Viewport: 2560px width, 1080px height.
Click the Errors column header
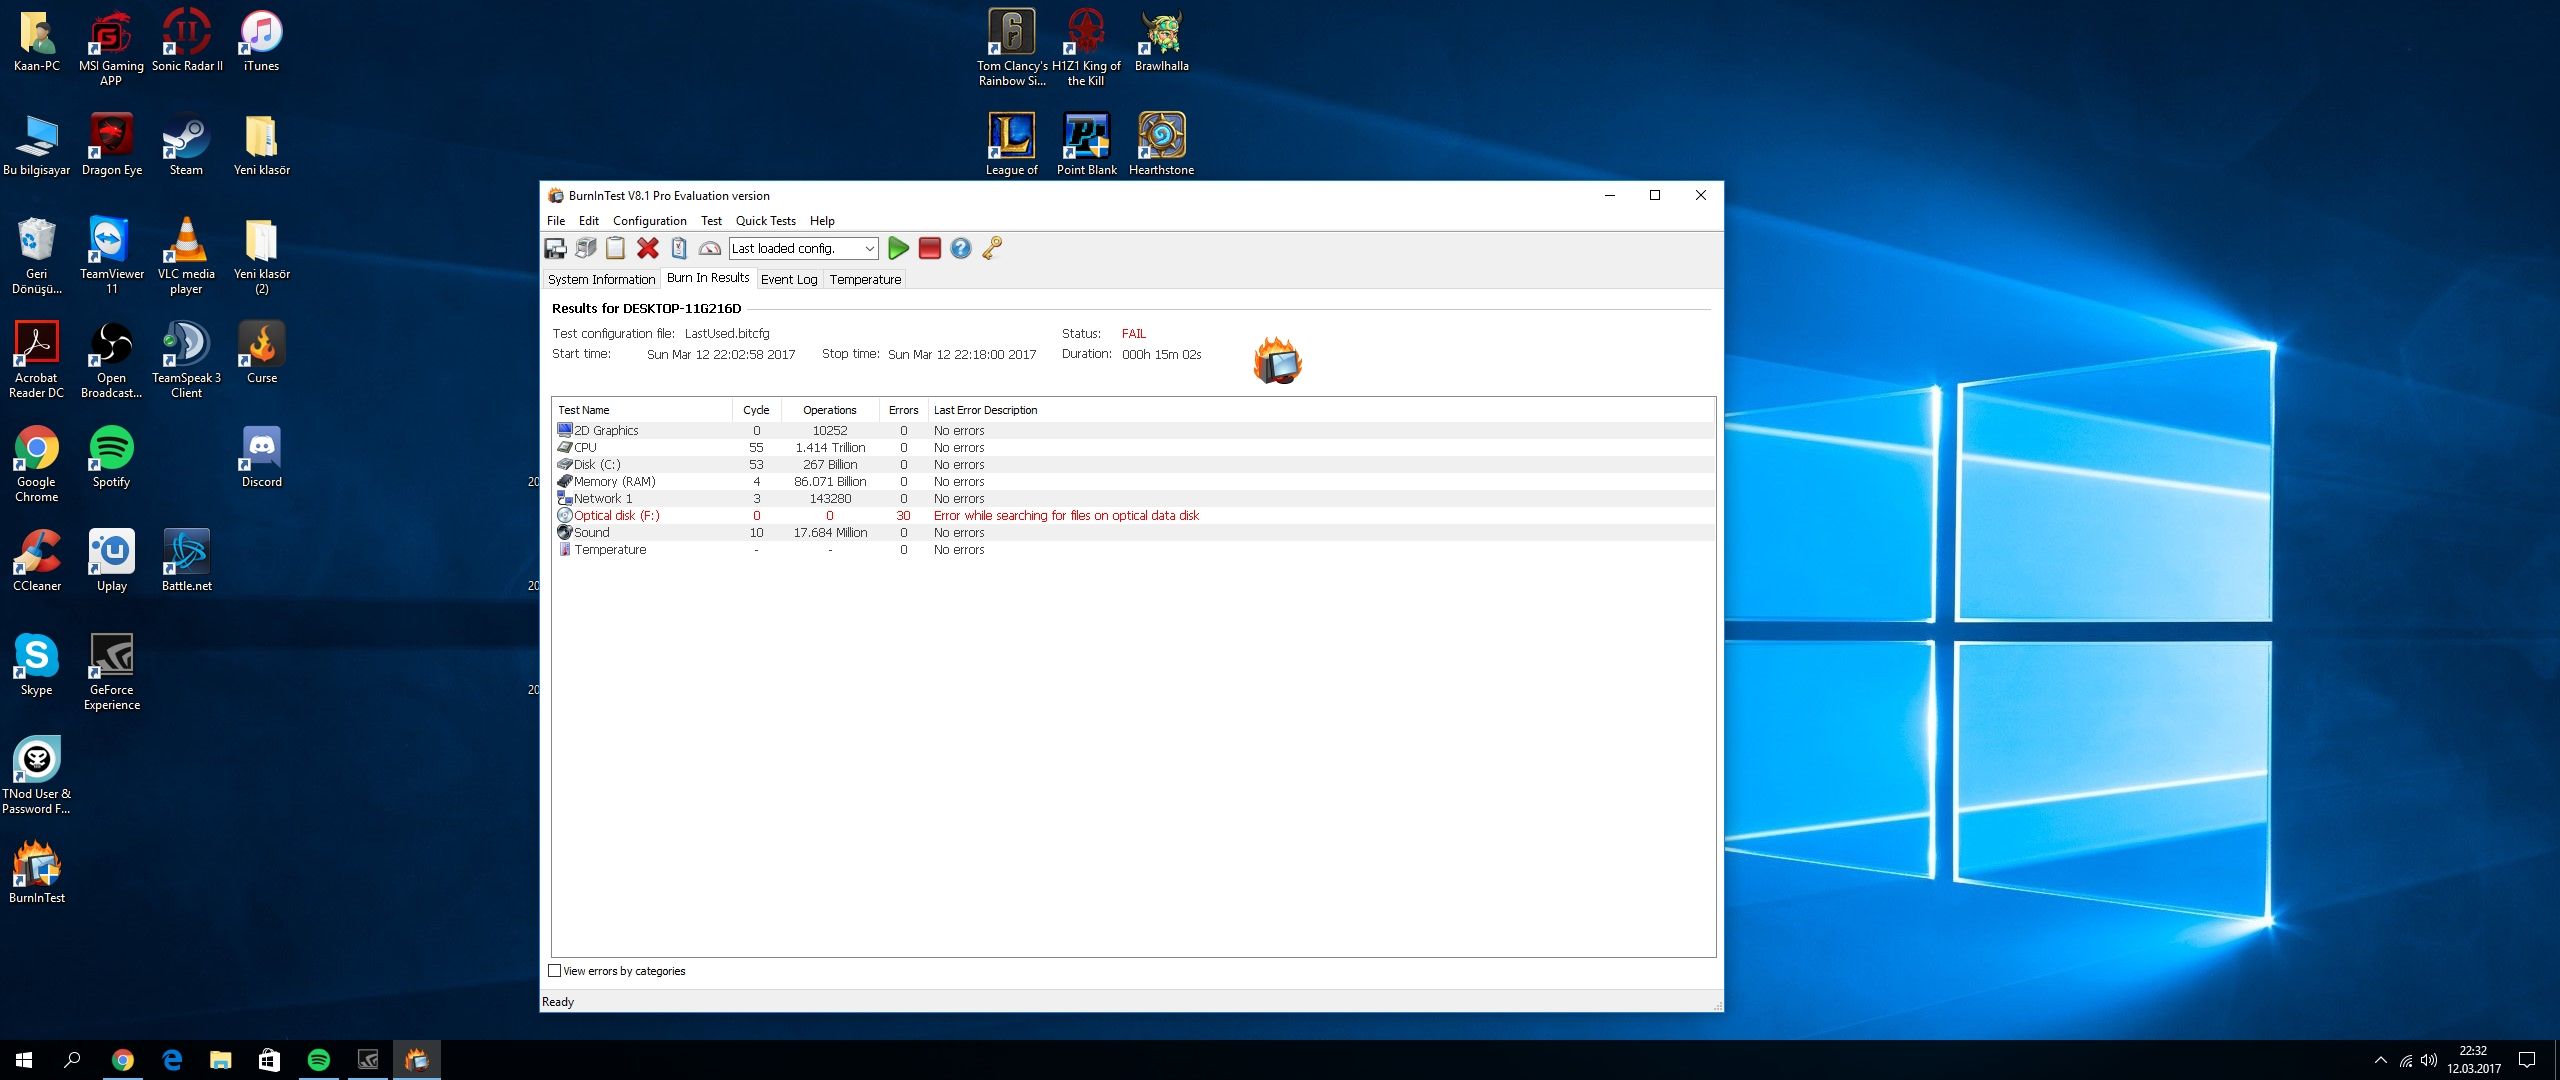click(x=903, y=410)
